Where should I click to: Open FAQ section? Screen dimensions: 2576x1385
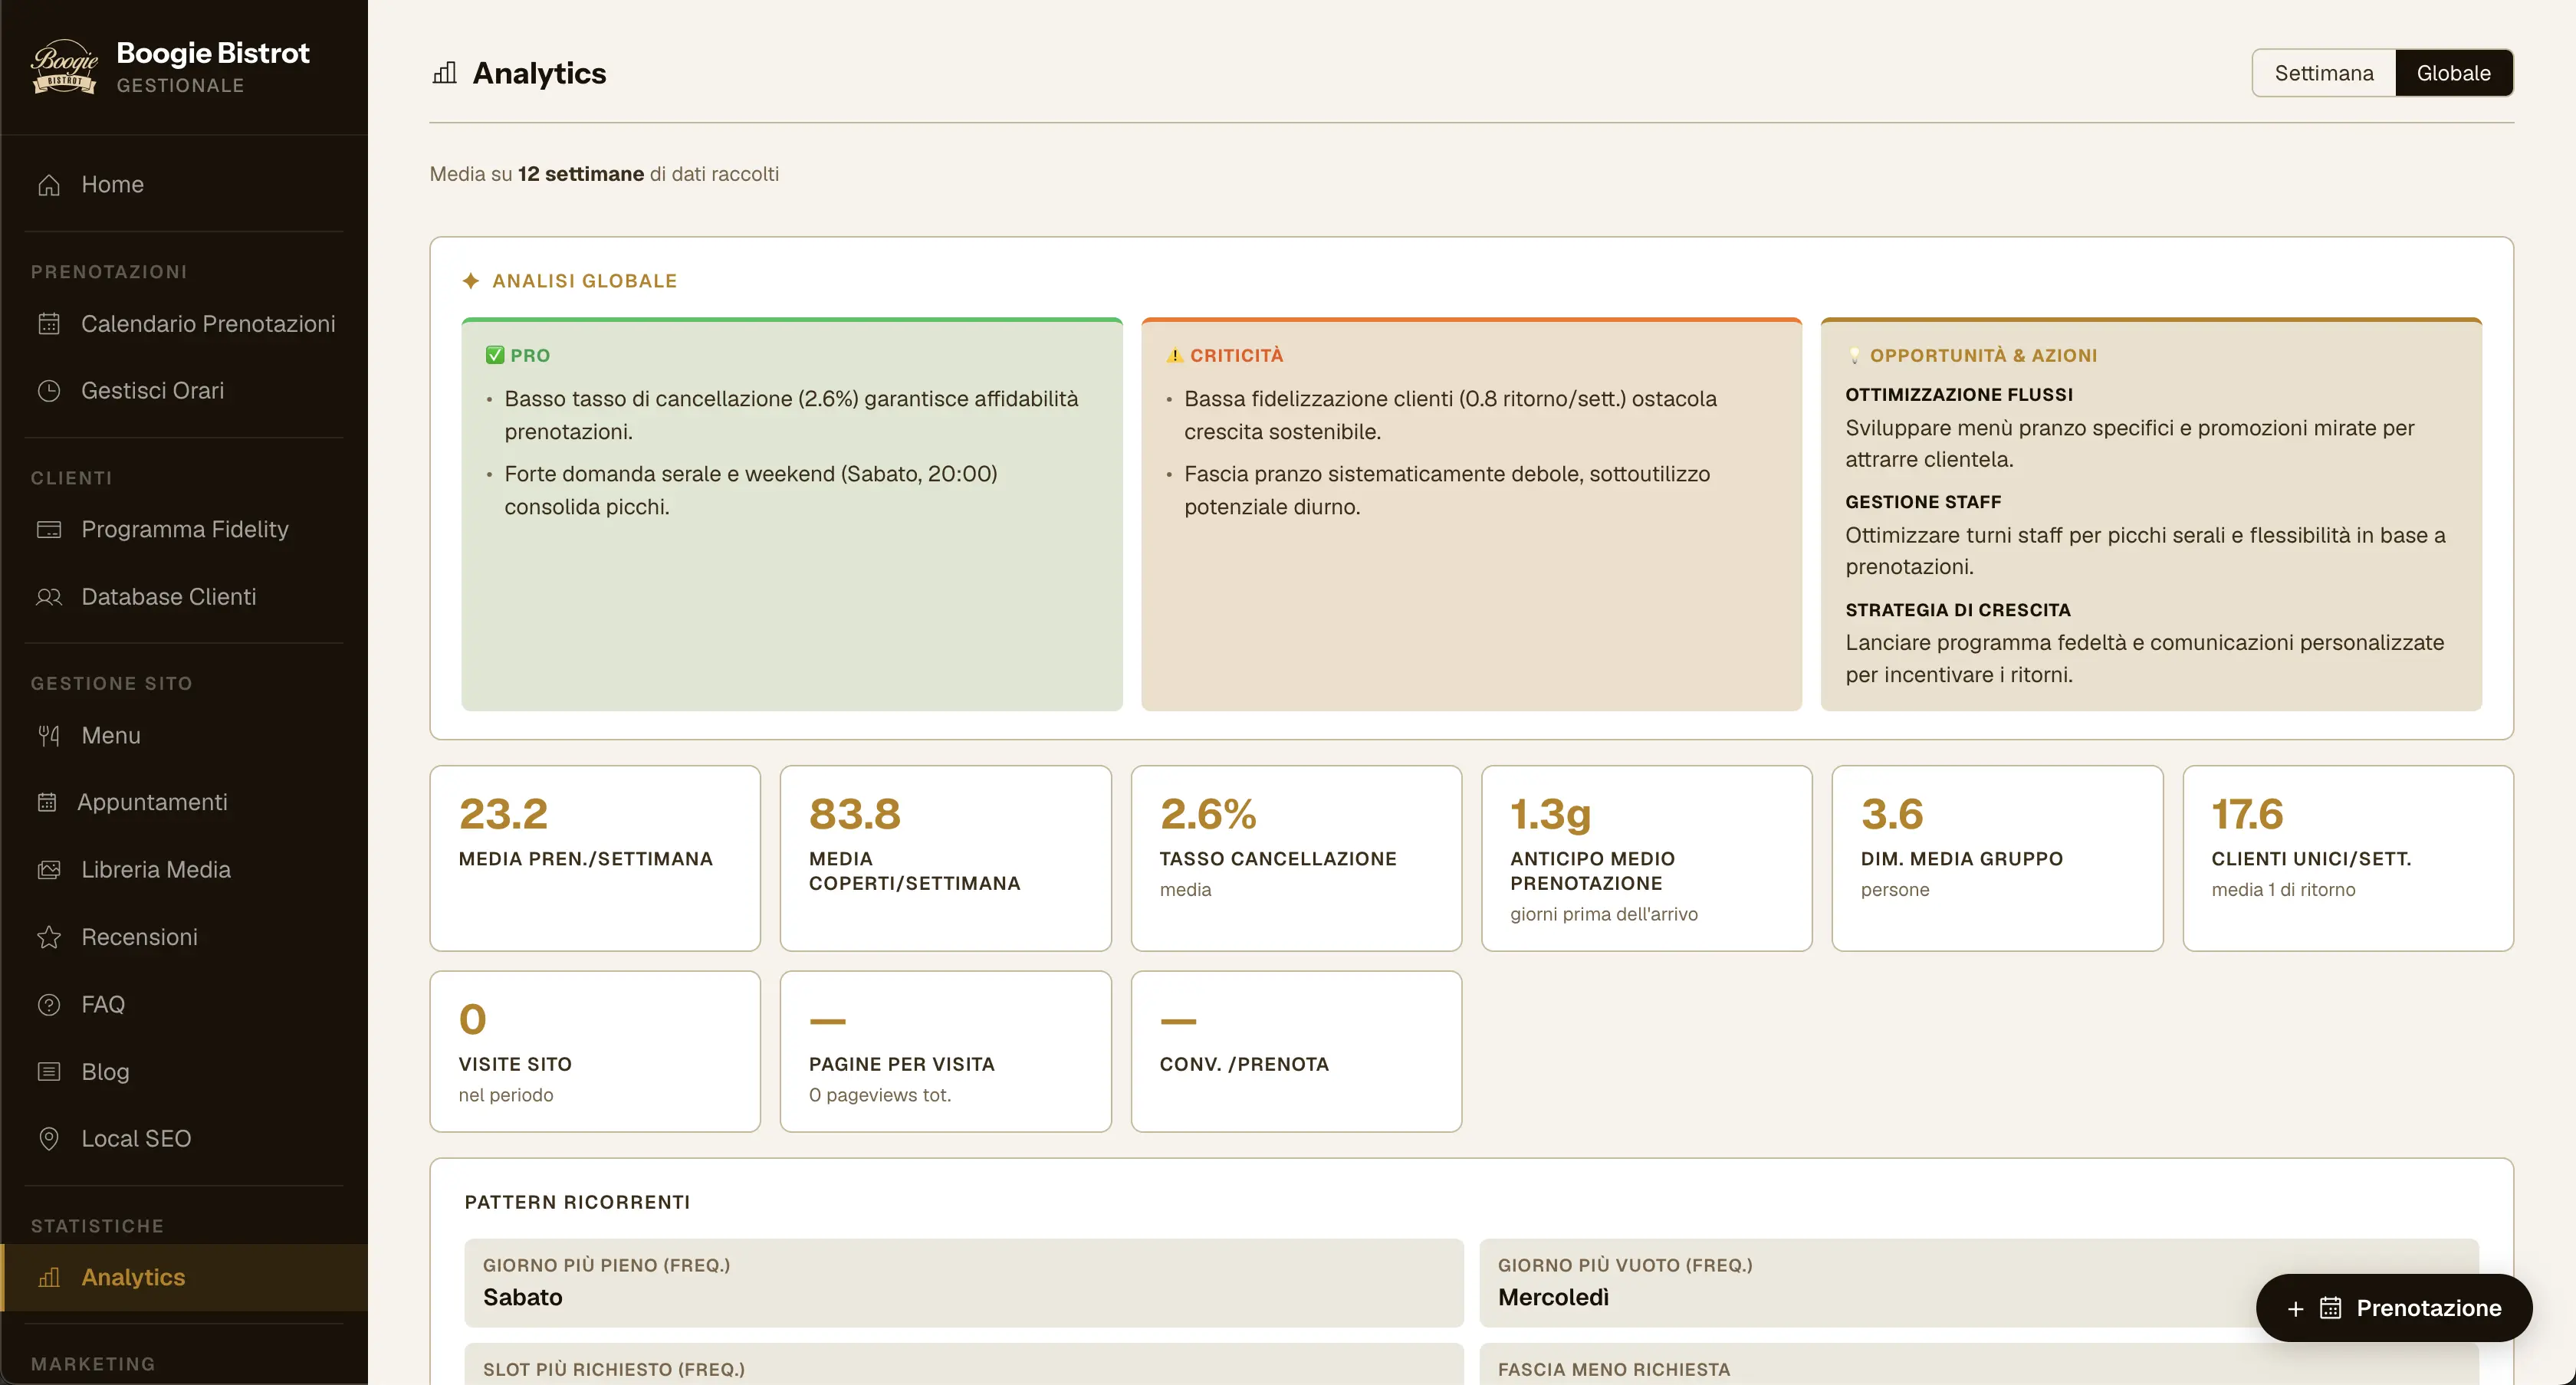click(184, 1004)
